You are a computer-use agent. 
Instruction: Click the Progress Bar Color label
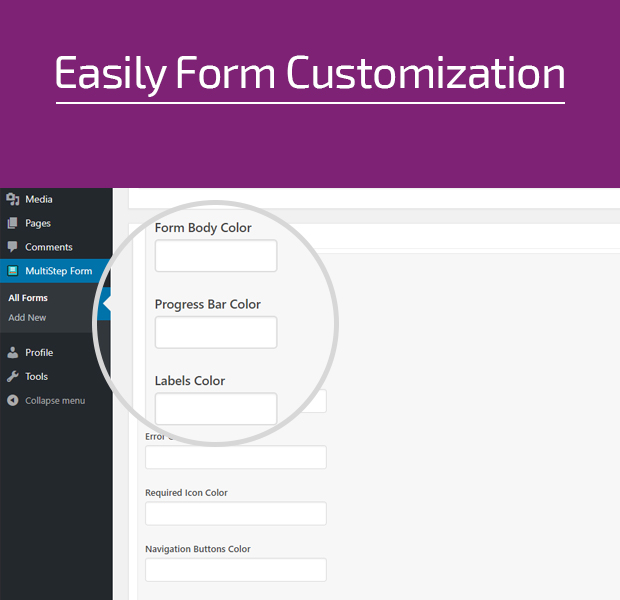coord(208,305)
